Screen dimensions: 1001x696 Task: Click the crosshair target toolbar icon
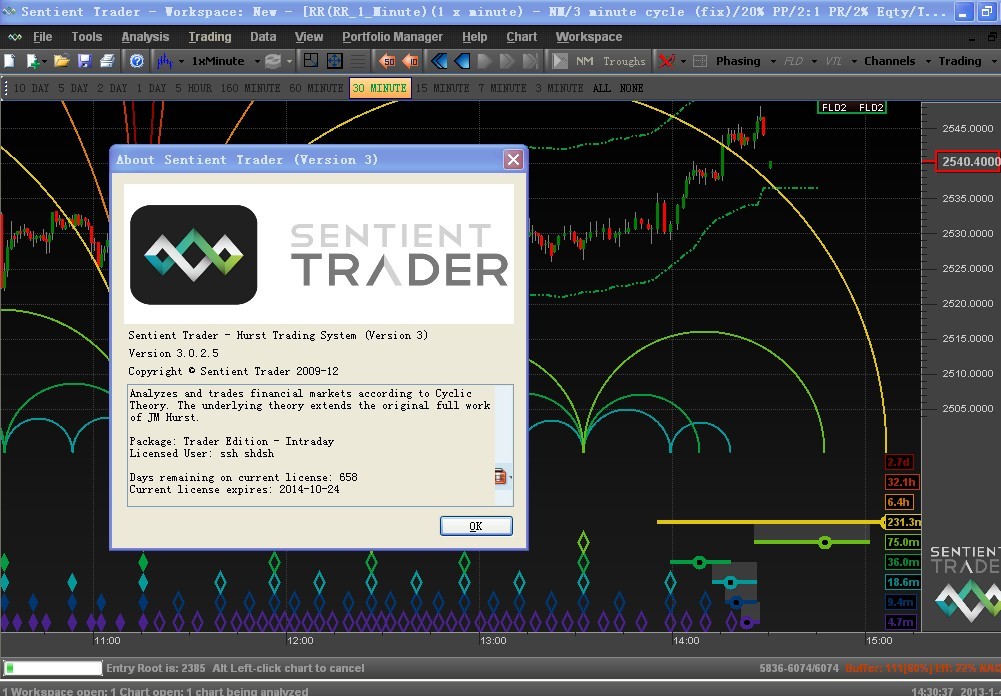[335, 61]
